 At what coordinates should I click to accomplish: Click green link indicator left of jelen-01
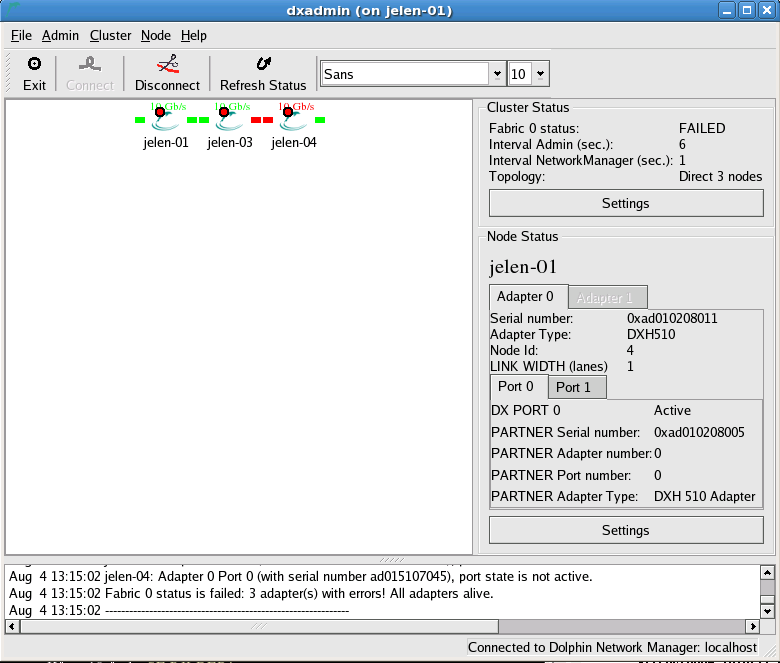(140, 120)
